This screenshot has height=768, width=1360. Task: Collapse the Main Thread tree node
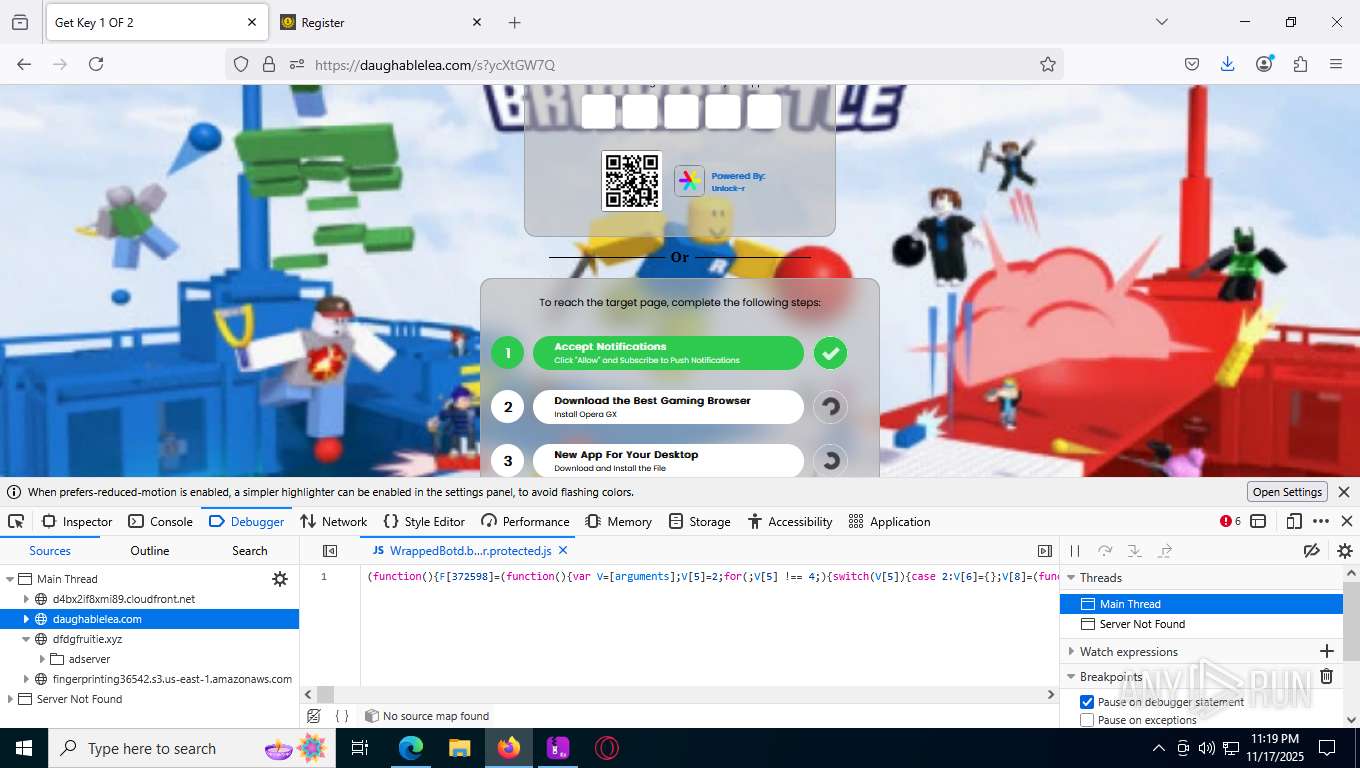[10, 579]
